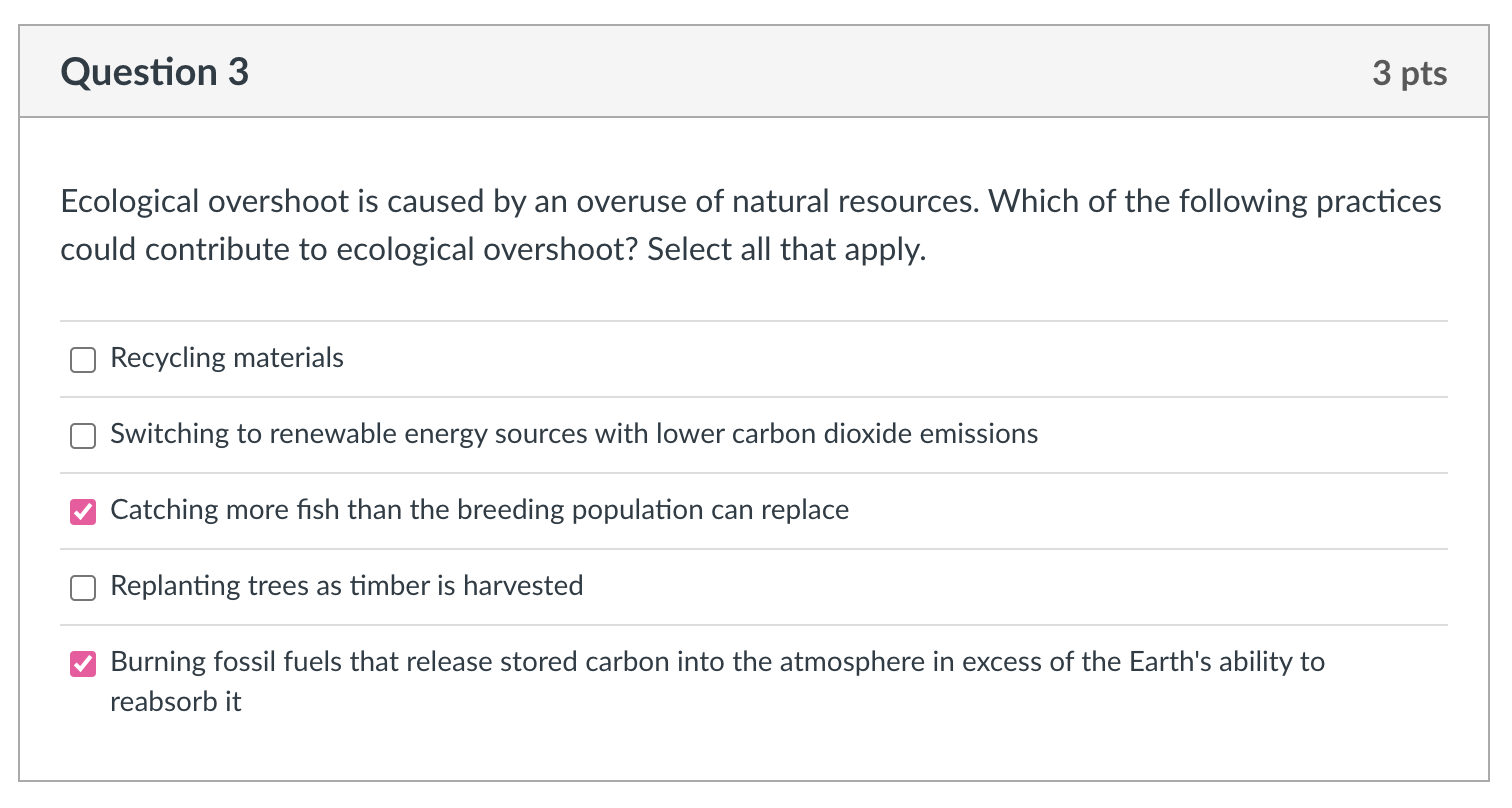
Task: Enable the renewable energy sources option
Action: [82, 435]
